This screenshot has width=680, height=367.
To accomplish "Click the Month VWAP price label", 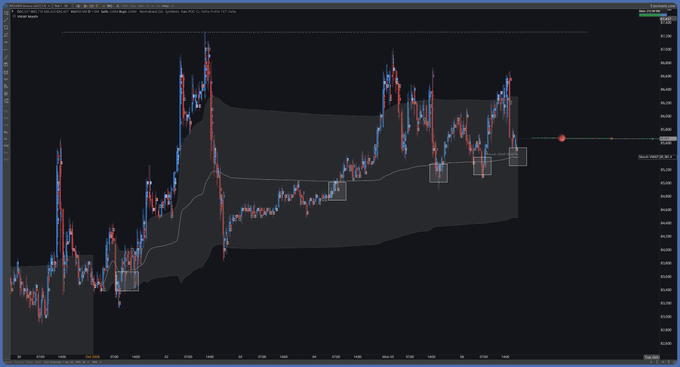I will [657, 157].
